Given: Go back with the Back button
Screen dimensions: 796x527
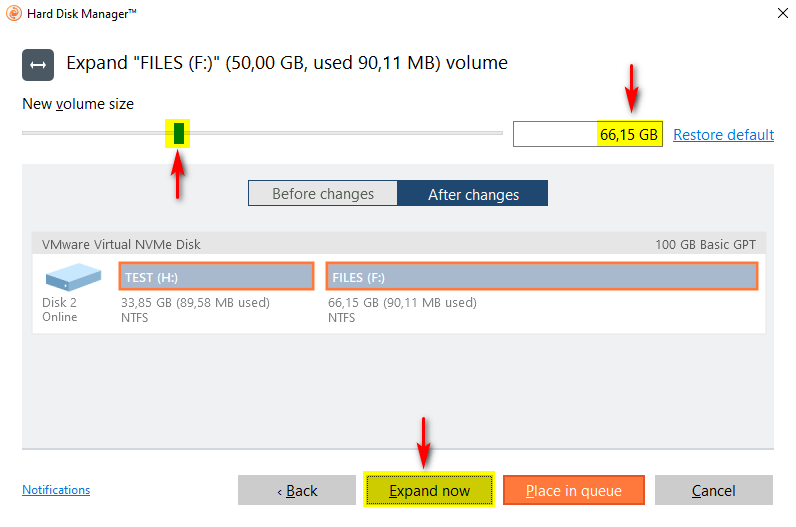Looking at the screenshot, I should point(297,490).
